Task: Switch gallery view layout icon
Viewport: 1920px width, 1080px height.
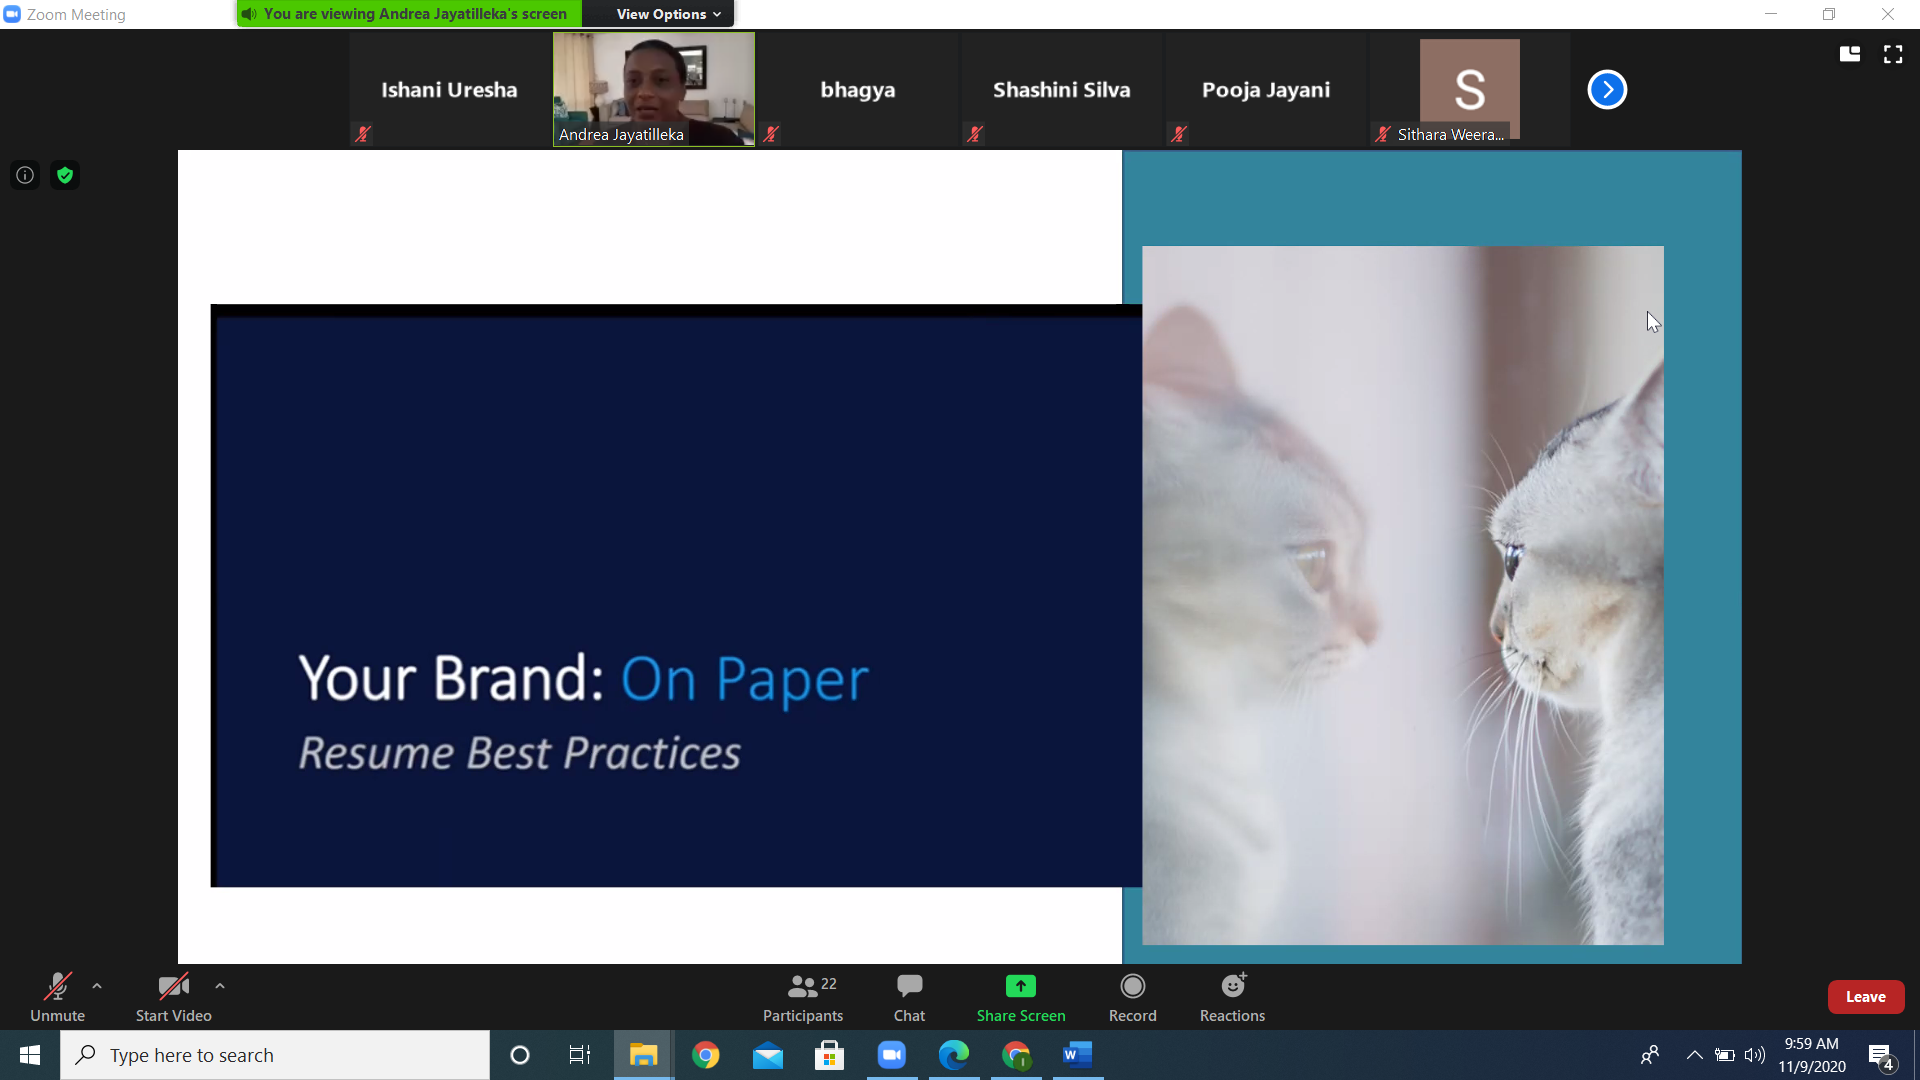Action: pos(1850,54)
